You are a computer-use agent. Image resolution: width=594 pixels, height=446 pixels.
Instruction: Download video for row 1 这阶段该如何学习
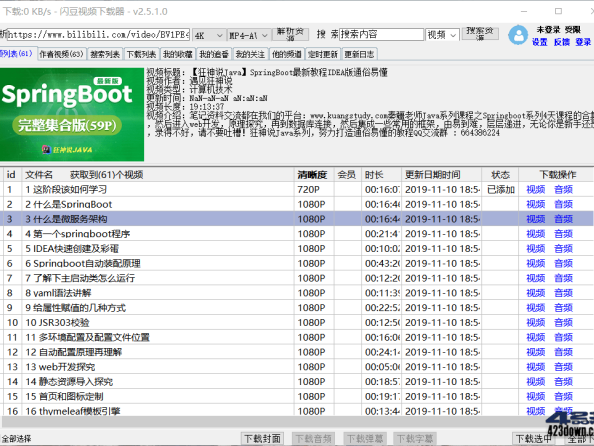point(536,189)
